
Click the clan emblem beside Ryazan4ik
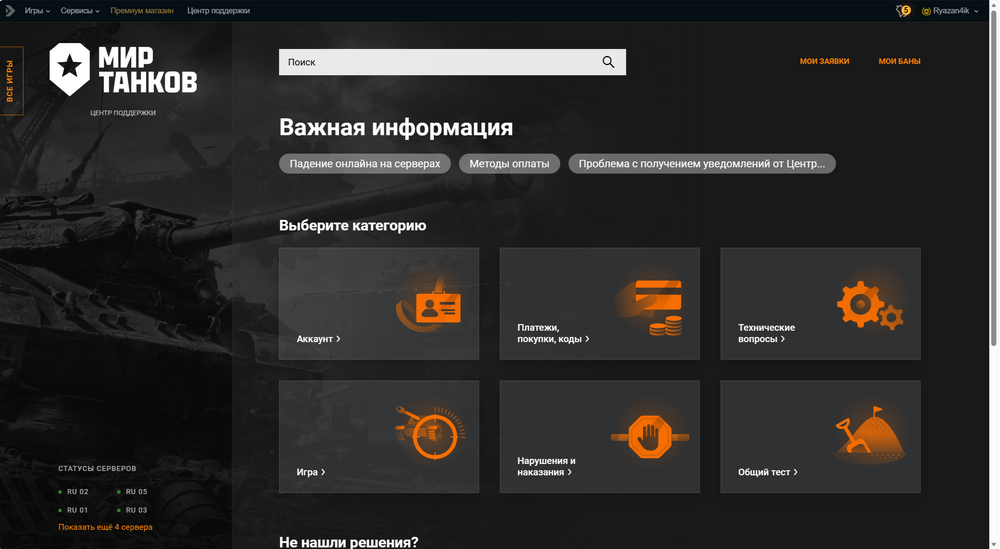tap(926, 11)
